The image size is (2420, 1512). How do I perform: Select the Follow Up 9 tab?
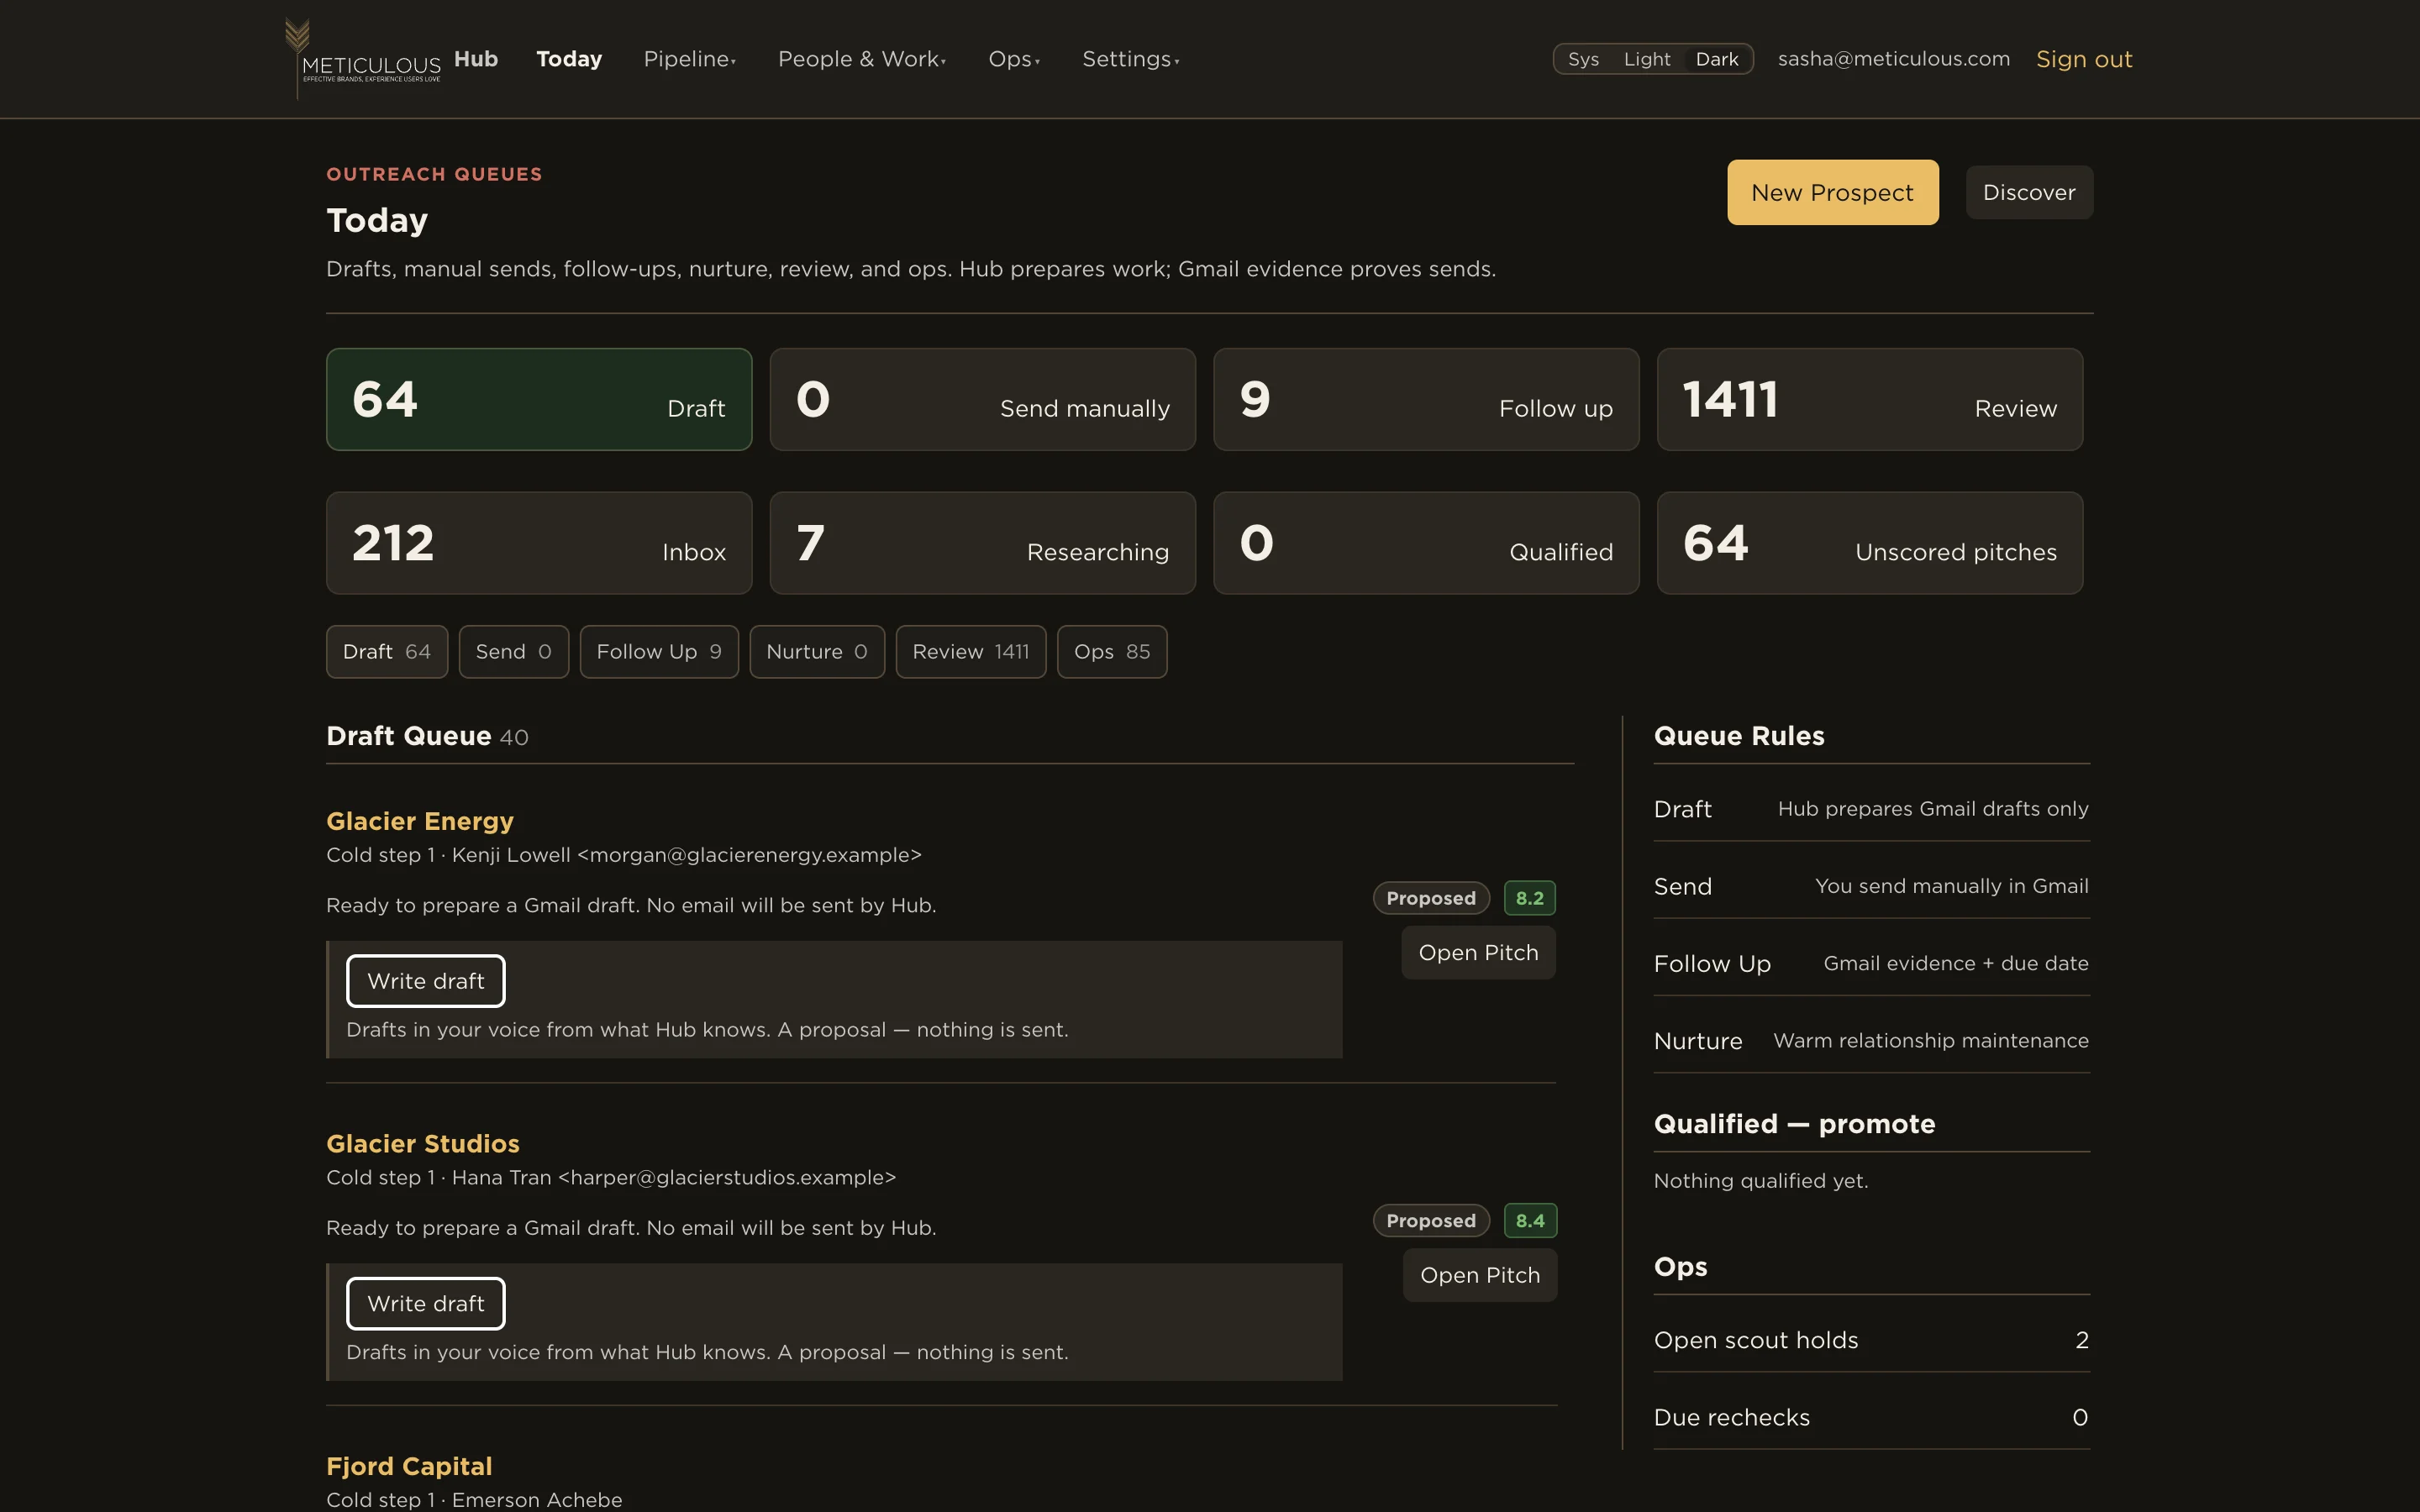click(x=659, y=652)
